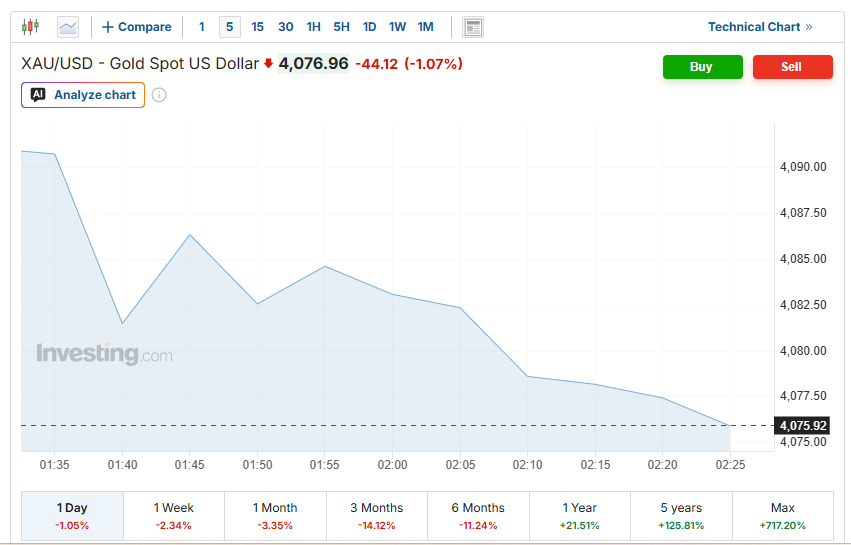Select the 5 years range tab

(x=681, y=516)
